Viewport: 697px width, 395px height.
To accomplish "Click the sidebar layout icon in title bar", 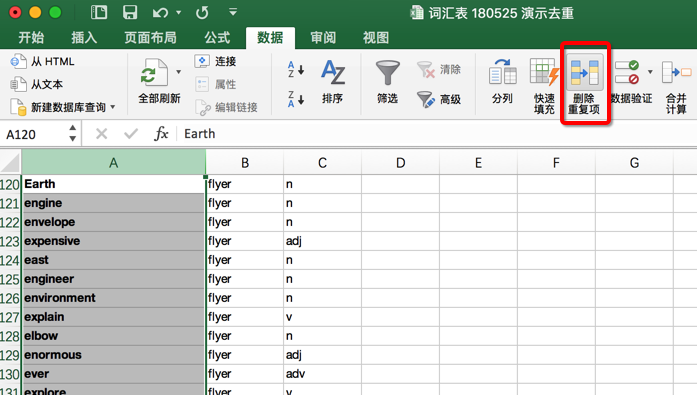I will coord(99,12).
